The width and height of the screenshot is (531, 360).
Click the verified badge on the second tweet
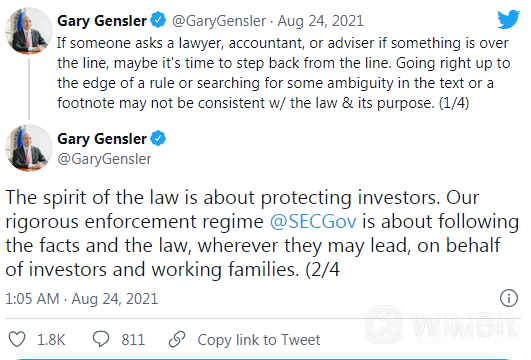click(158, 139)
